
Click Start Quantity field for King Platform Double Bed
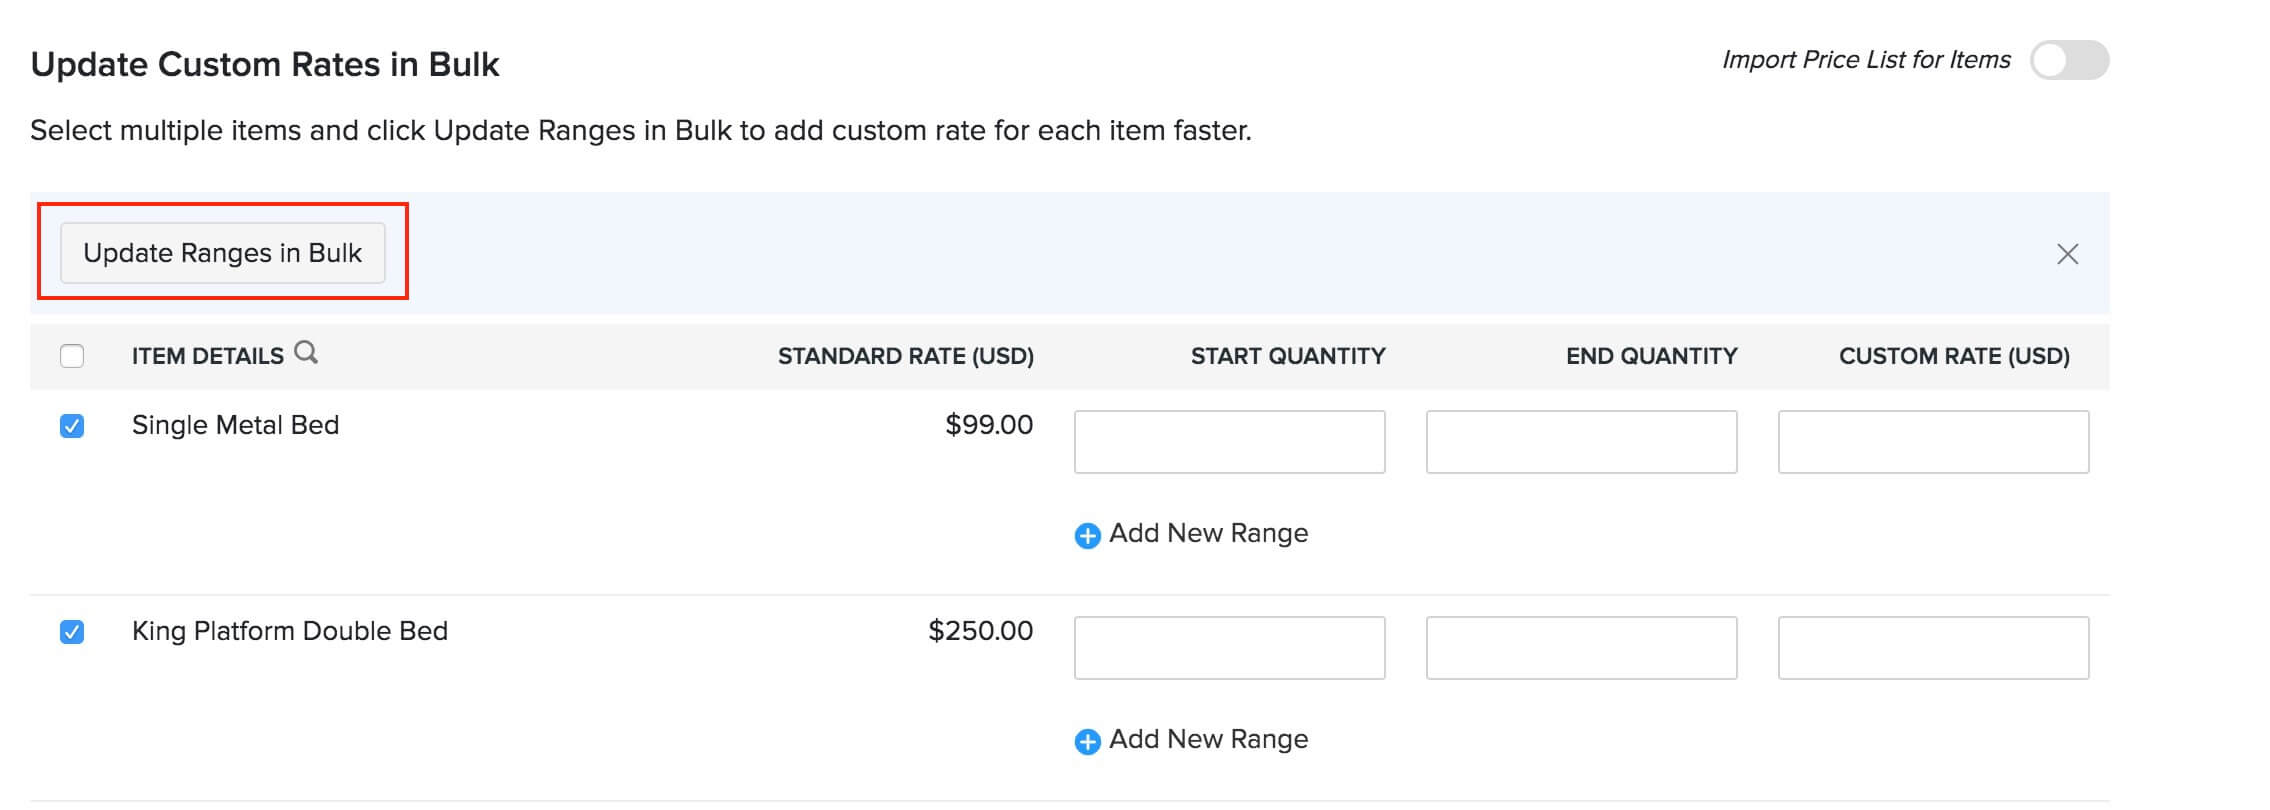tap(1229, 648)
